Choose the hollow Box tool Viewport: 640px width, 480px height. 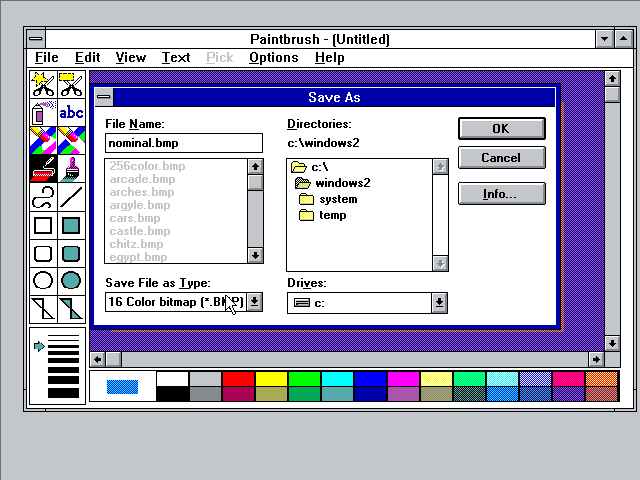[43, 225]
